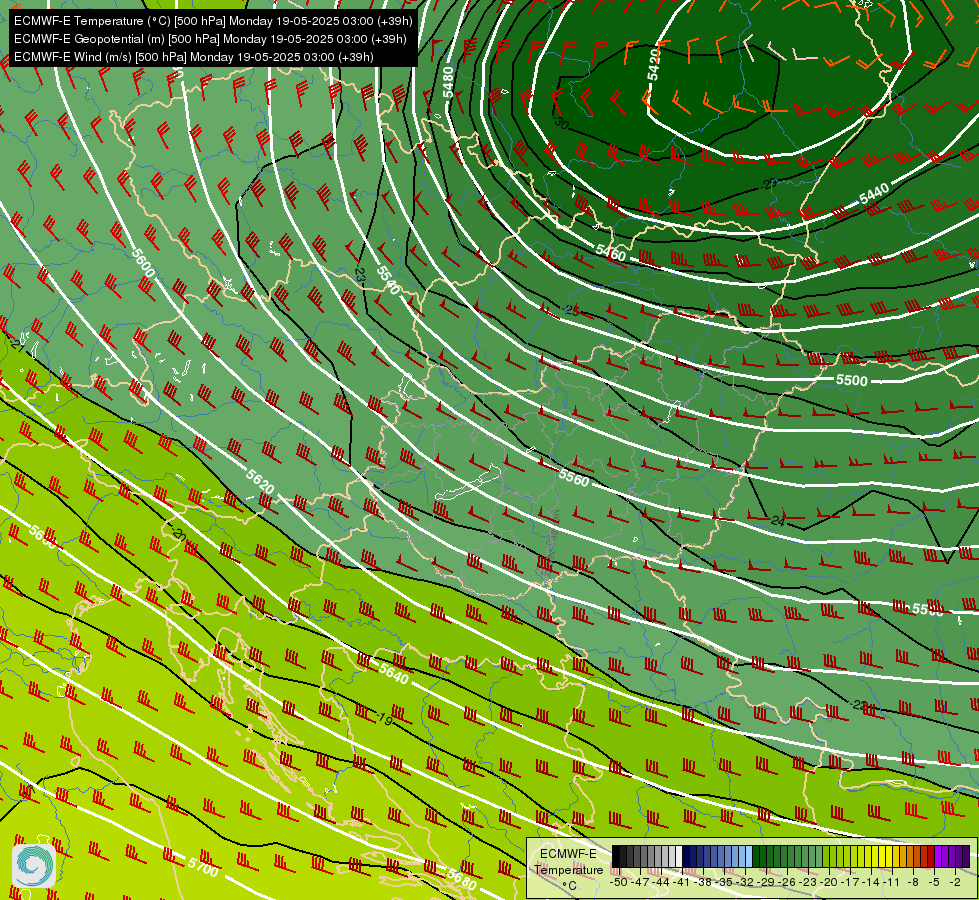Click the 5440 geopotential contour label

[874, 194]
